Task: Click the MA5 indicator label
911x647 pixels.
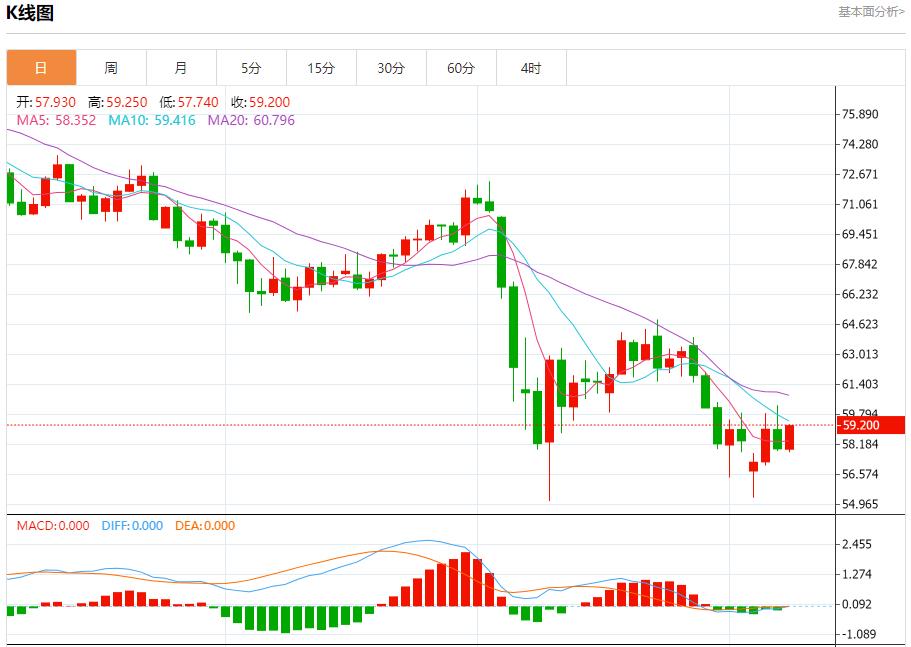Action: click(56, 120)
